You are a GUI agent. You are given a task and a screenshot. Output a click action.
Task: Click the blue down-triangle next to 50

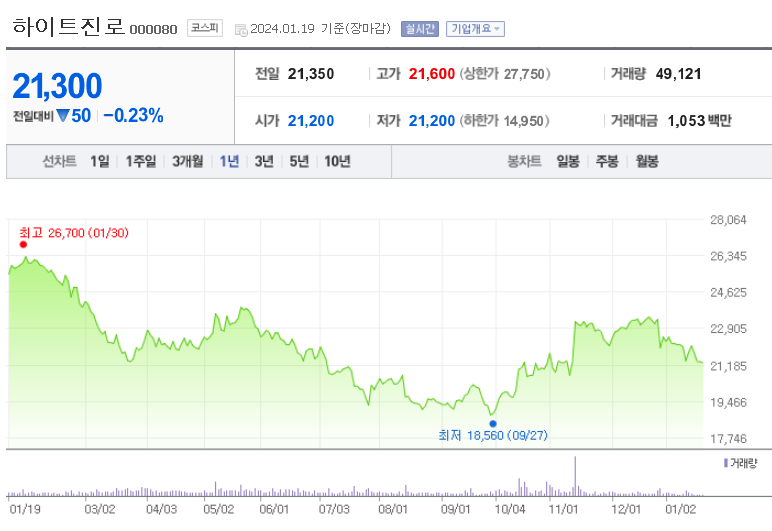click(63, 116)
